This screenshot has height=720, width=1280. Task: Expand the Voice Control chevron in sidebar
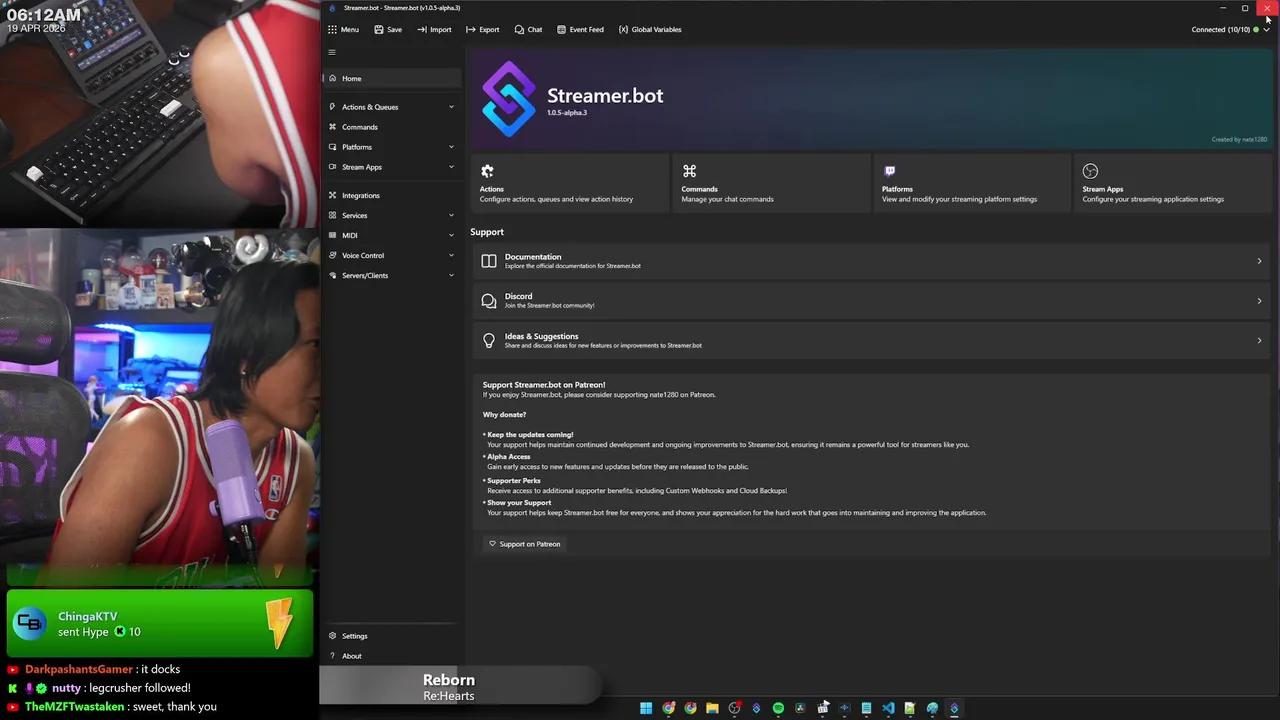[x=451, y=255]
